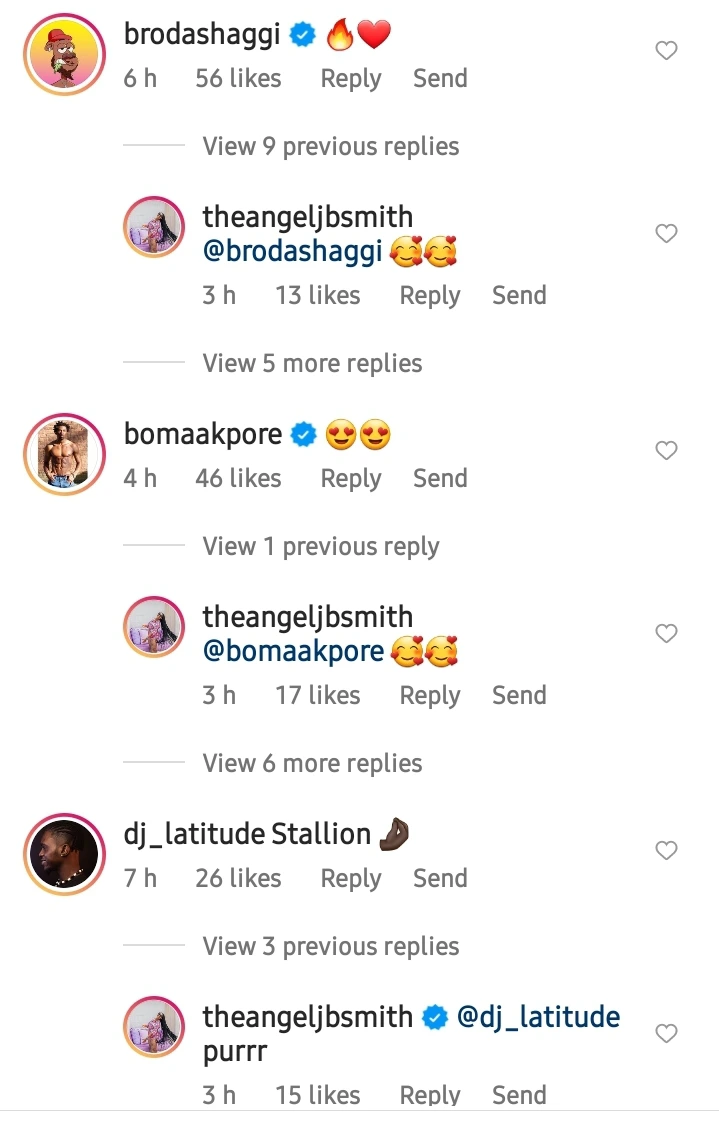Show View 3 previous replies

(331, 946)
